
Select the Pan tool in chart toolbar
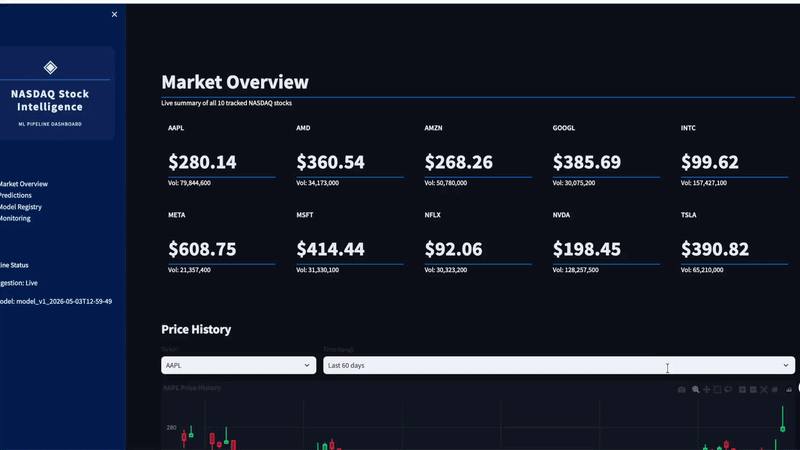pos(707,390)
